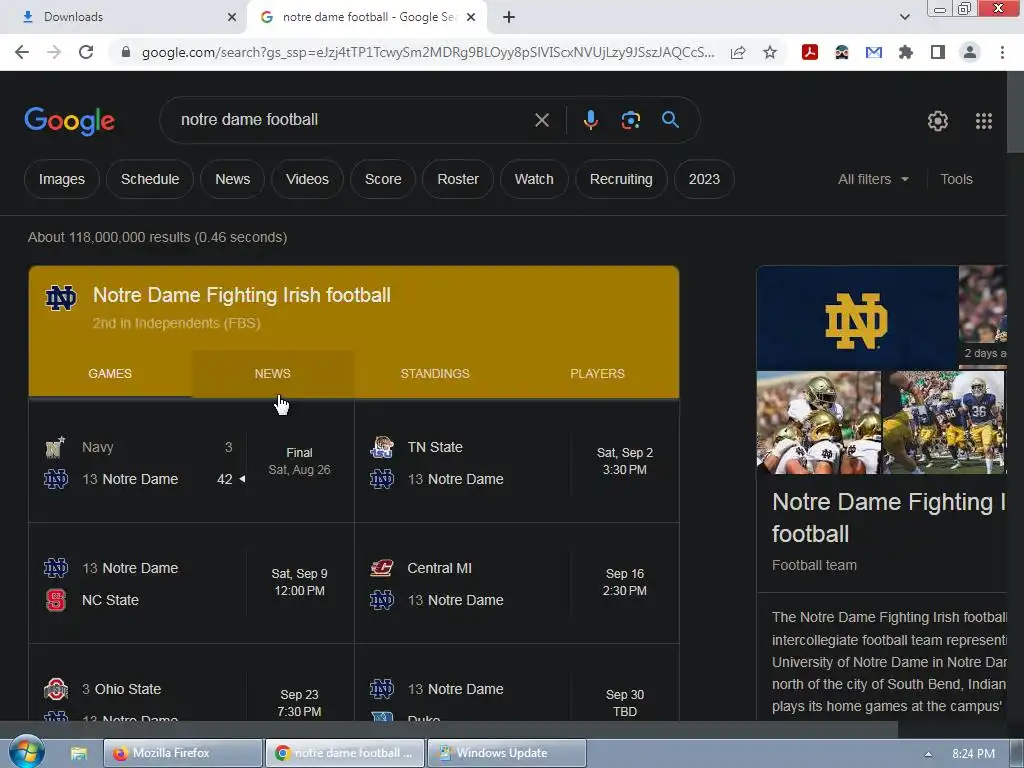Screen dimensions: 1024x768
Task: Search by image with Google Lens
Action: coord(630,120)
